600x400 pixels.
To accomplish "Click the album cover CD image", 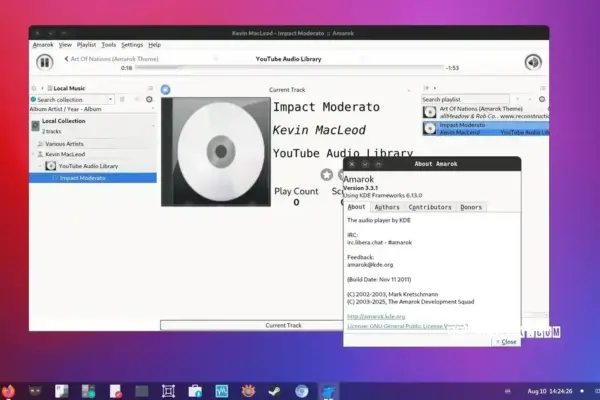I will (x=216, y=152).
